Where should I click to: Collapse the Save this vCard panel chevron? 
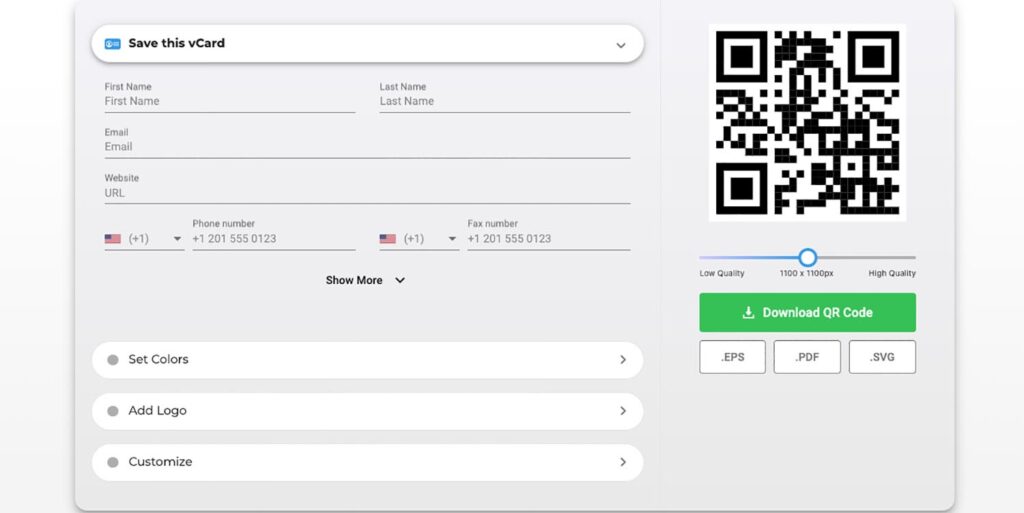click(x=621, y=45)
